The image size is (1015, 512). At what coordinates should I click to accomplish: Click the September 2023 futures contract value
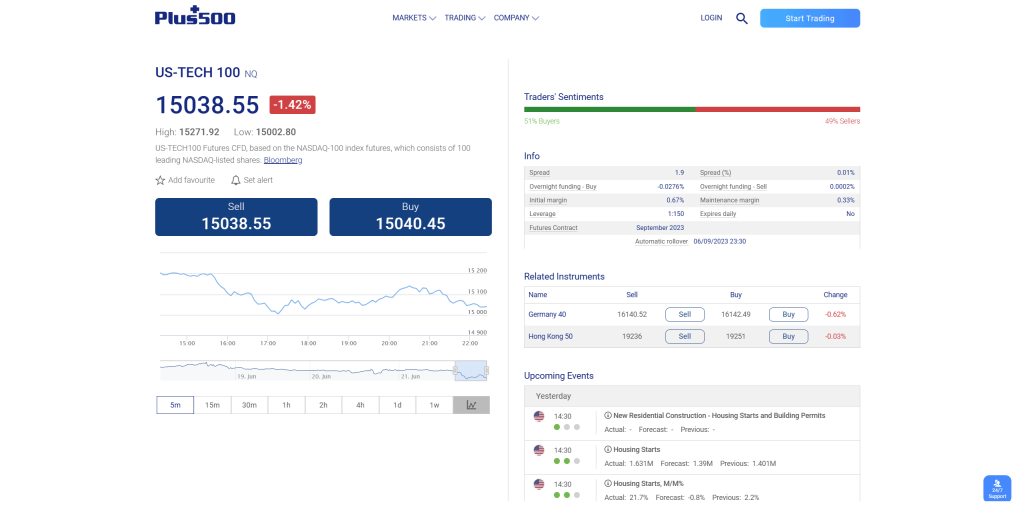click(660, 228)
